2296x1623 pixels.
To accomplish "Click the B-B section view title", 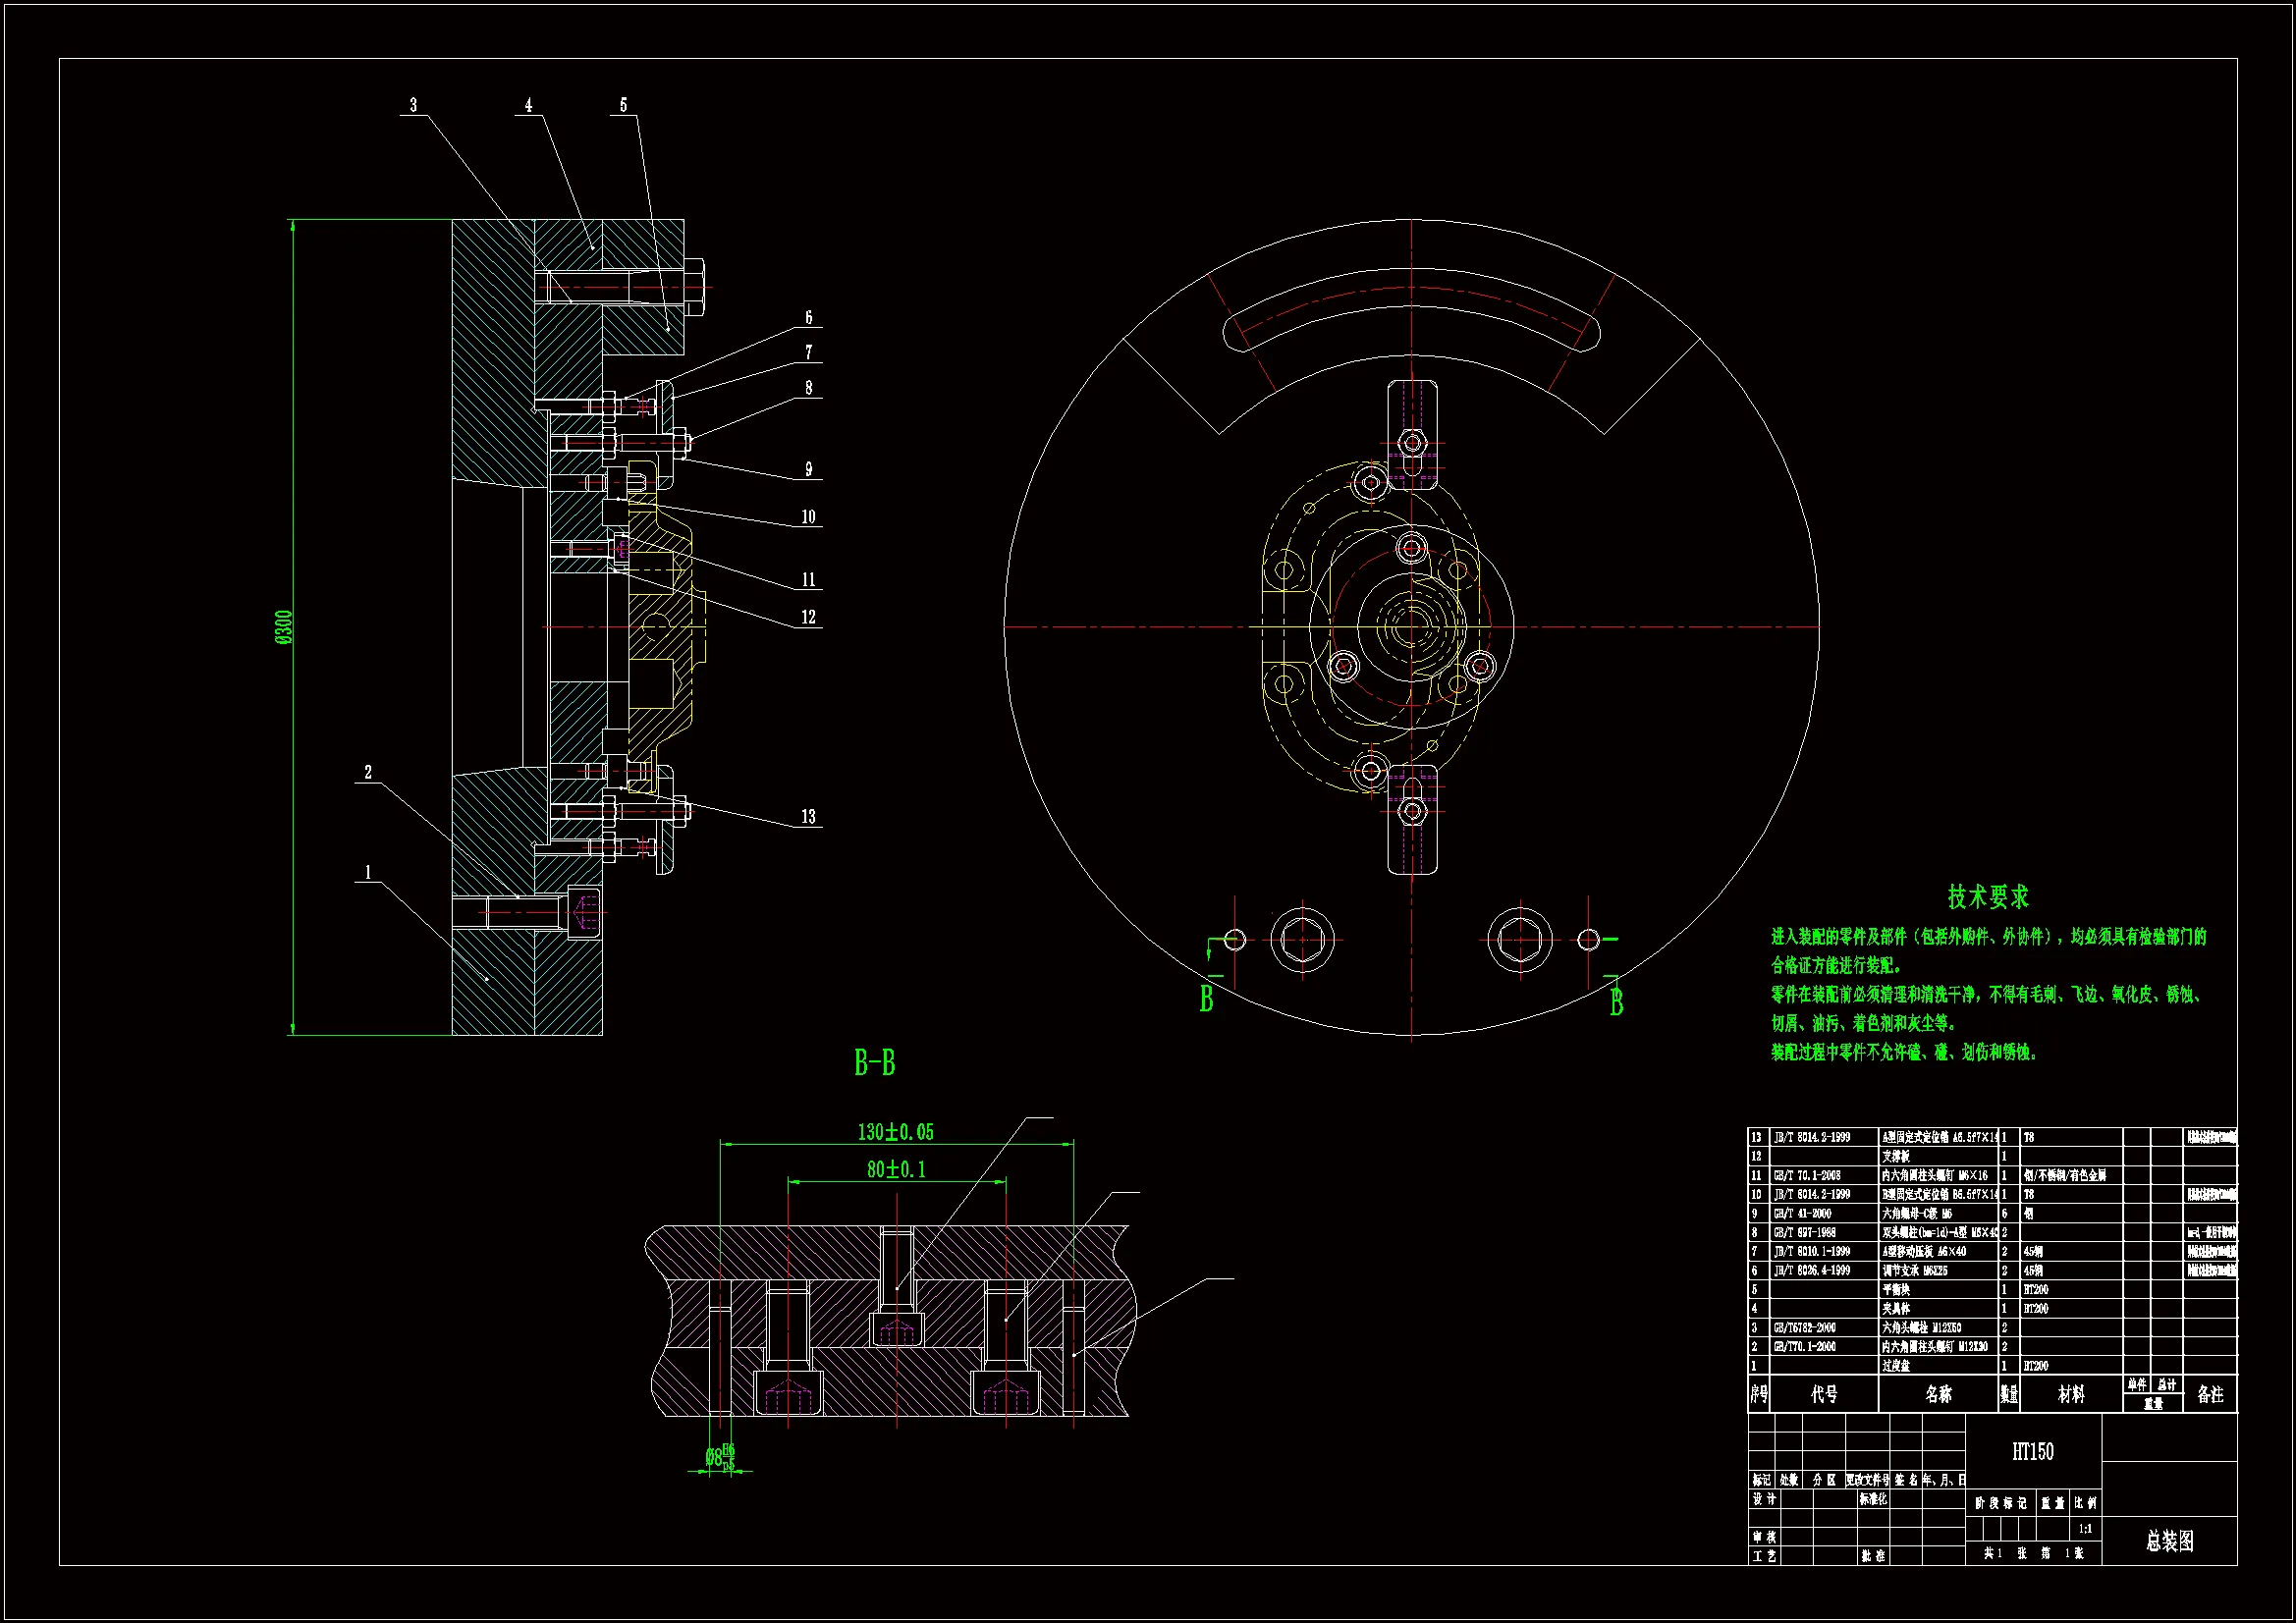I will pos(874,1063).
